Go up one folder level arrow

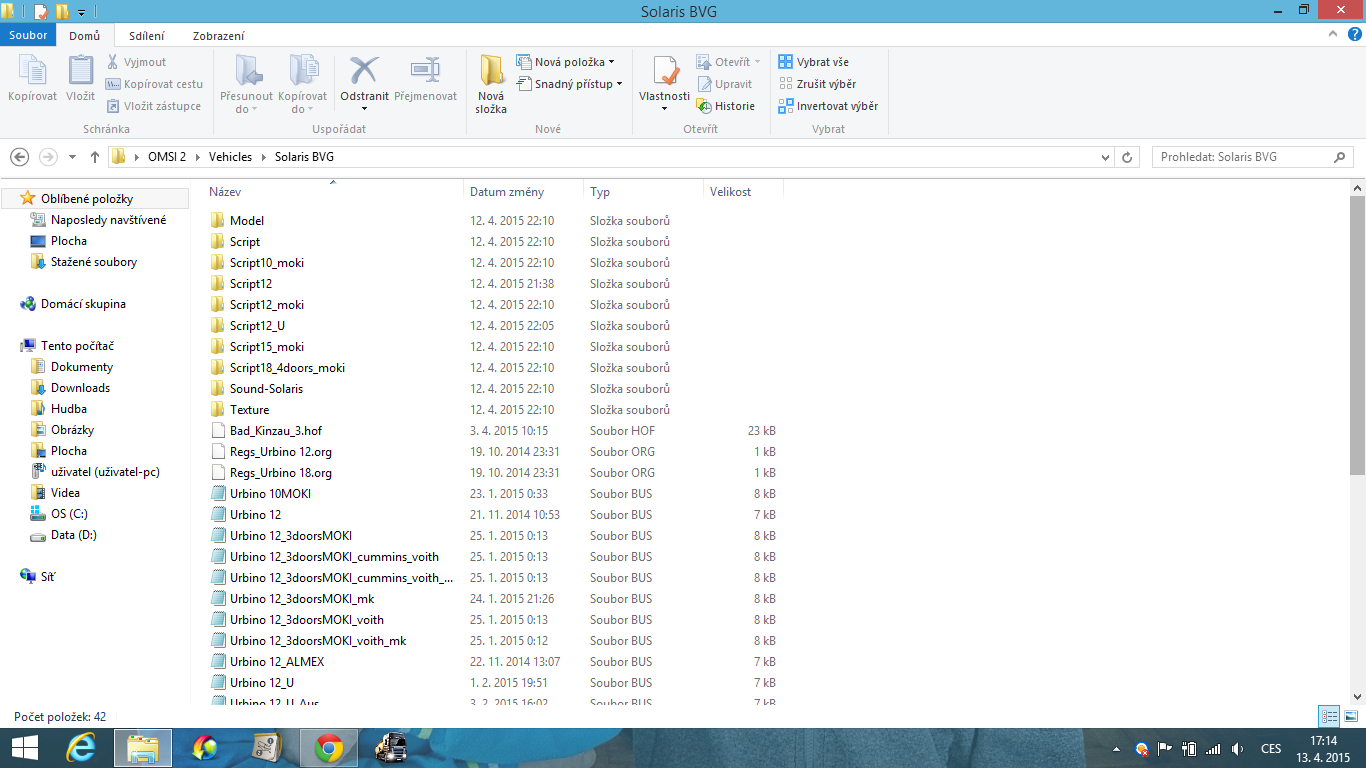tap(95, 157)
